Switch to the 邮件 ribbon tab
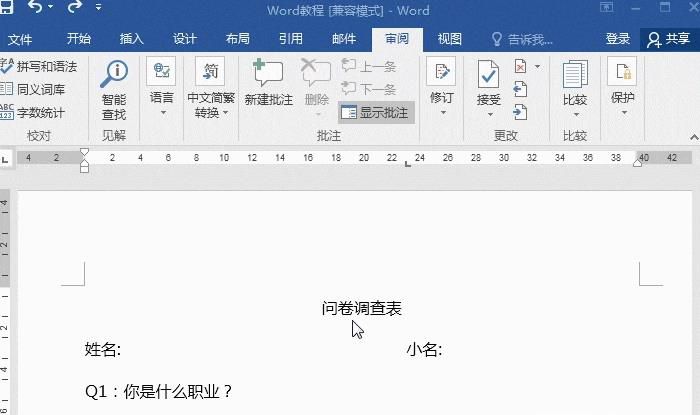The height and width of the screenshot is (415, 700). [x=344, y=39]
